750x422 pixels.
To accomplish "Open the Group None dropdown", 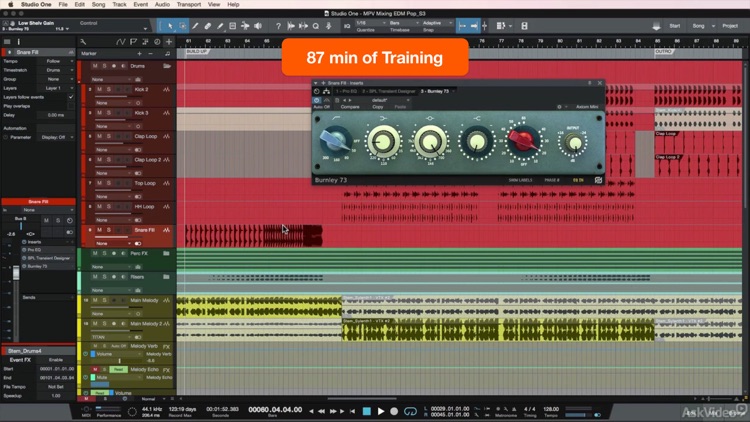I will coord(56,79).
